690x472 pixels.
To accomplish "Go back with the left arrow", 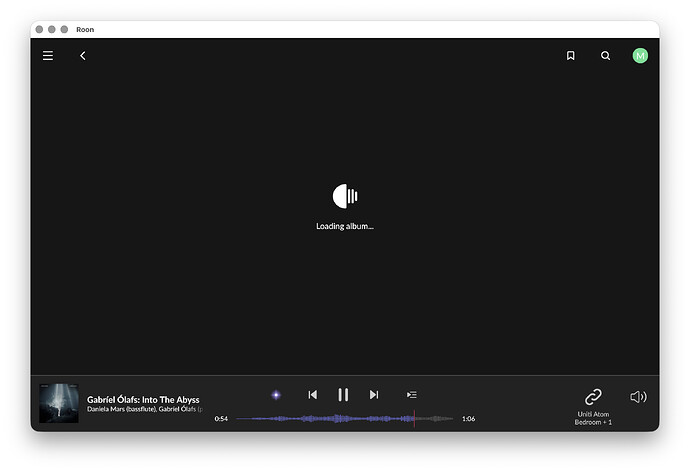I will pos(83,56).
